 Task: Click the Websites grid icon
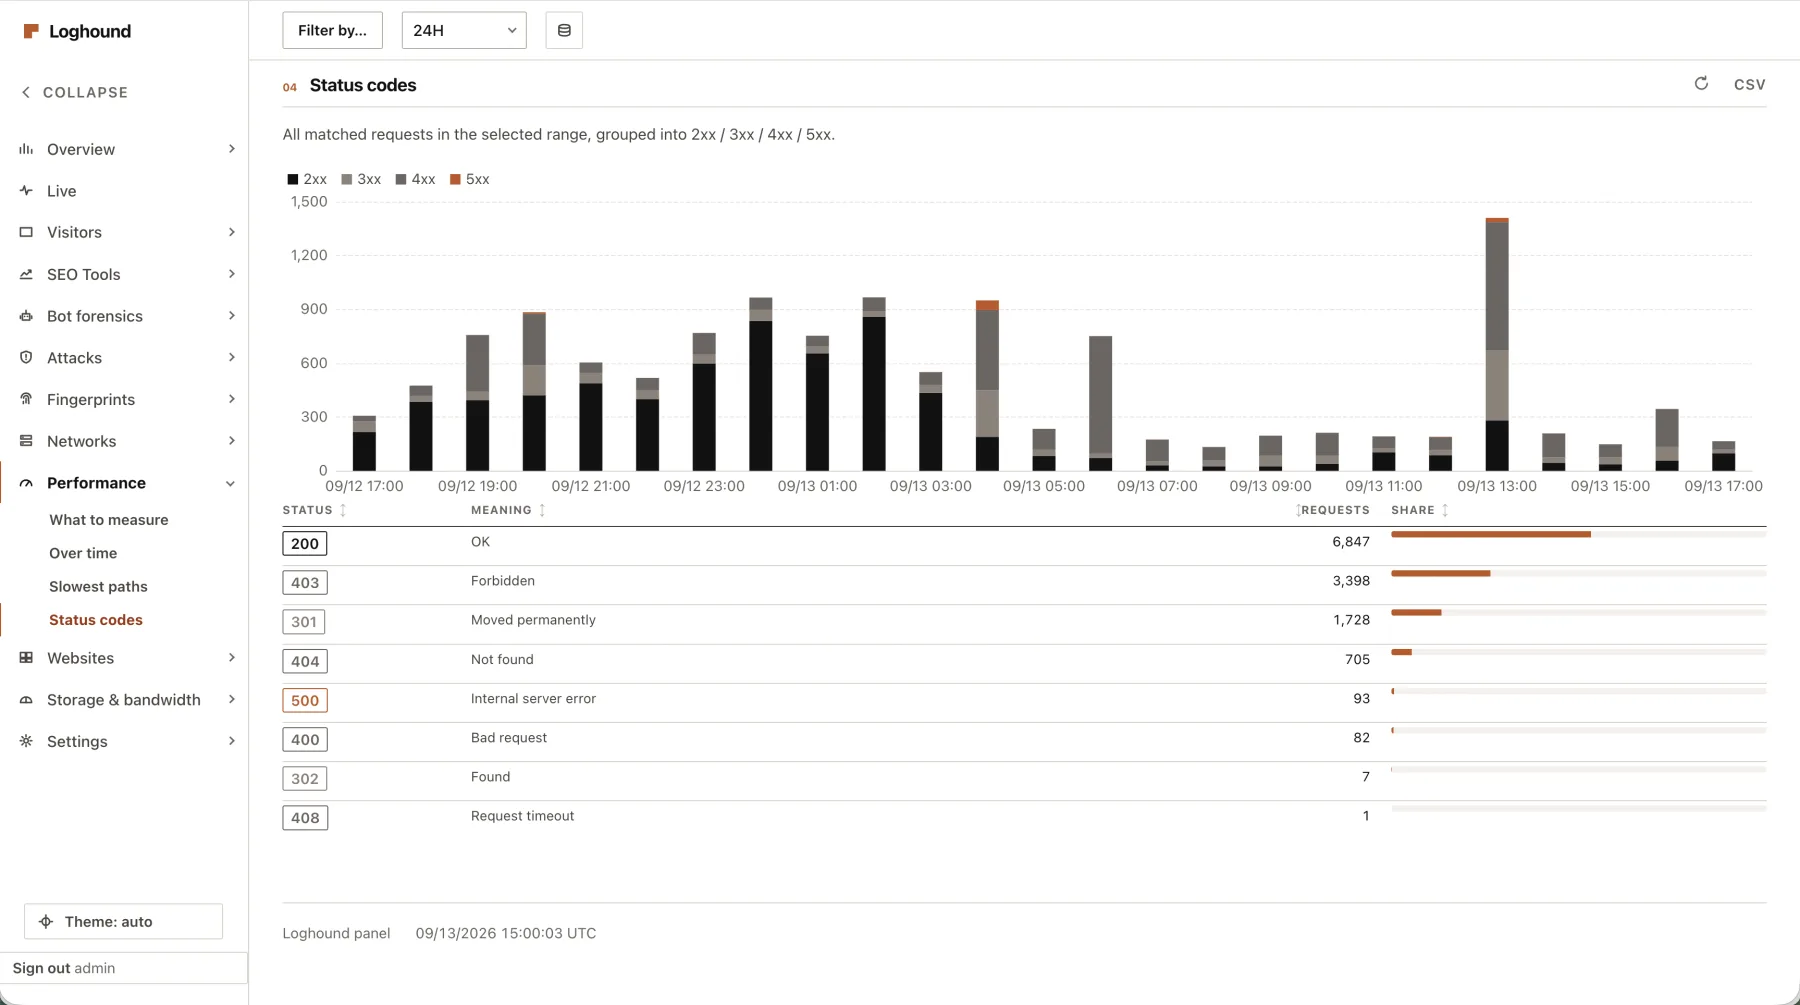coord(26,658)
